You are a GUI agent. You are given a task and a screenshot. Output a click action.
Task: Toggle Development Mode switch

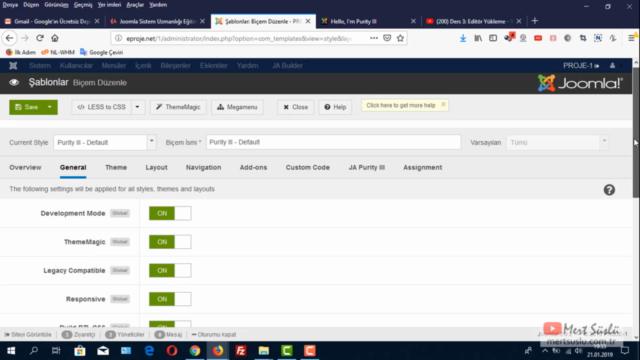click(x=170, y=213)
